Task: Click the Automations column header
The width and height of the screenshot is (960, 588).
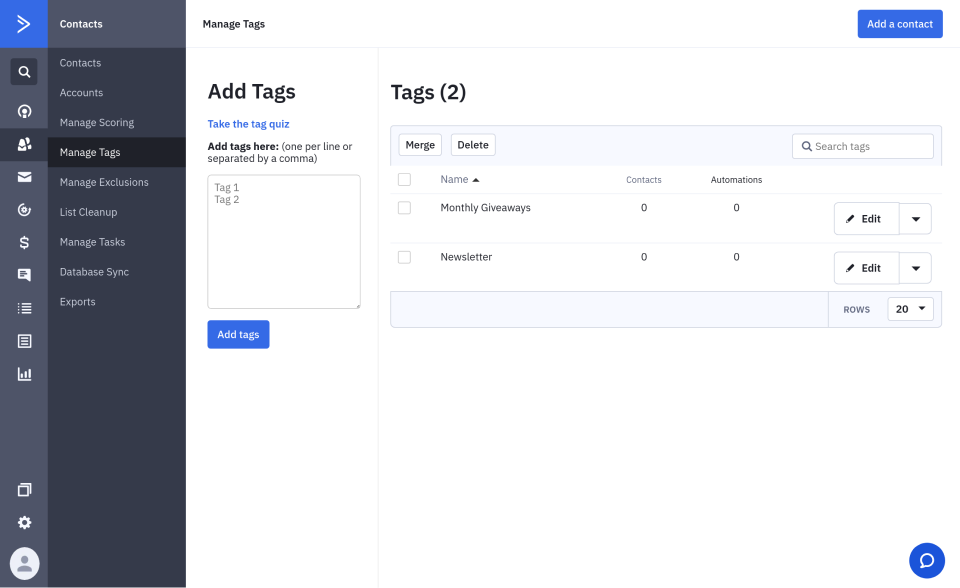Action: pyautogui.click(x=737, y=180)
